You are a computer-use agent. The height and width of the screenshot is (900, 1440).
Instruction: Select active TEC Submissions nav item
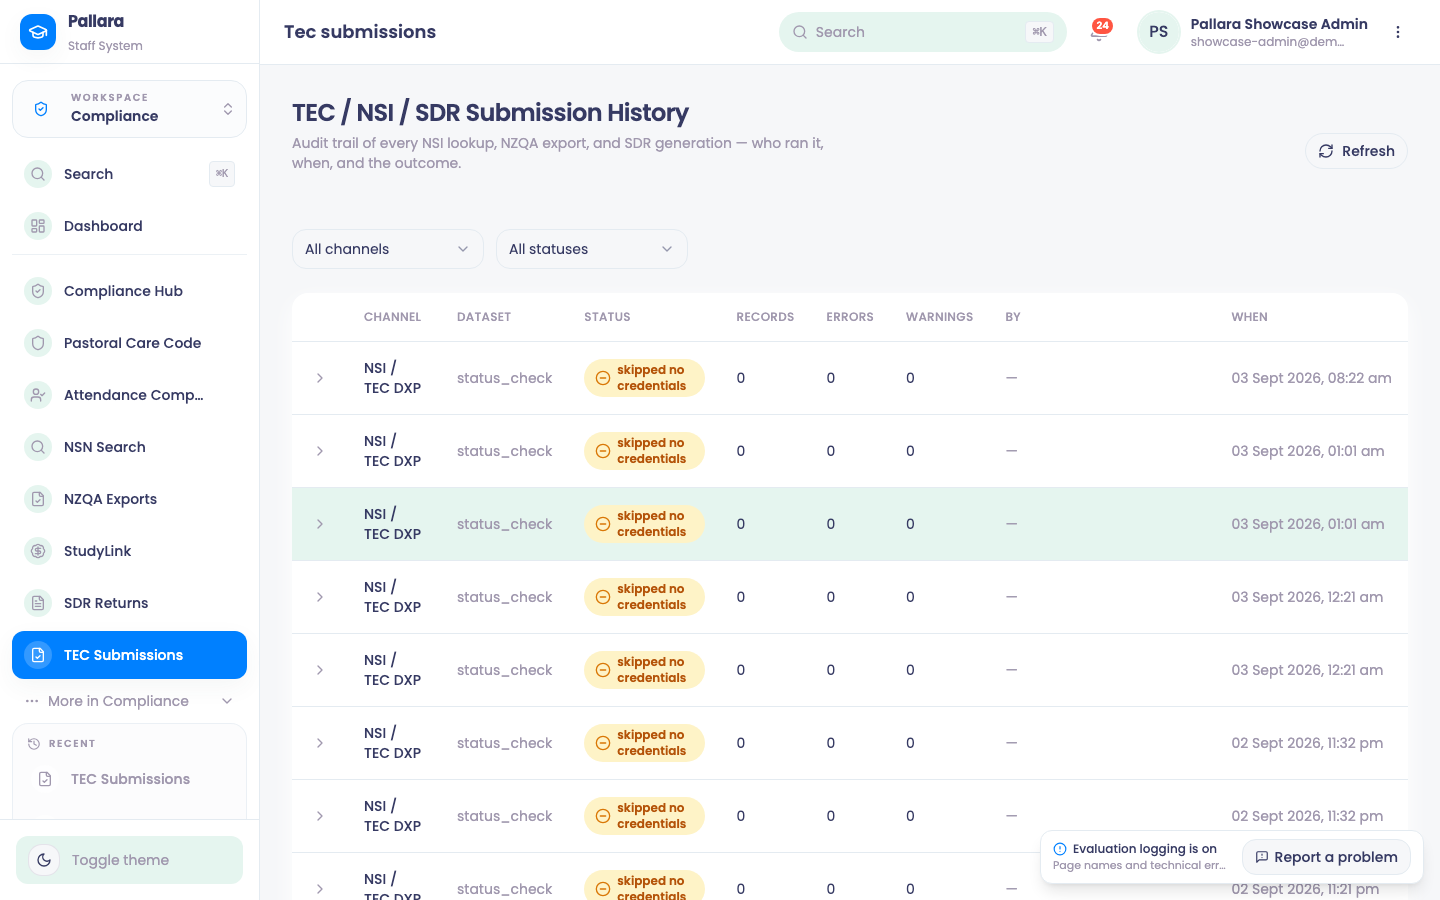click(x=129, y=655)
